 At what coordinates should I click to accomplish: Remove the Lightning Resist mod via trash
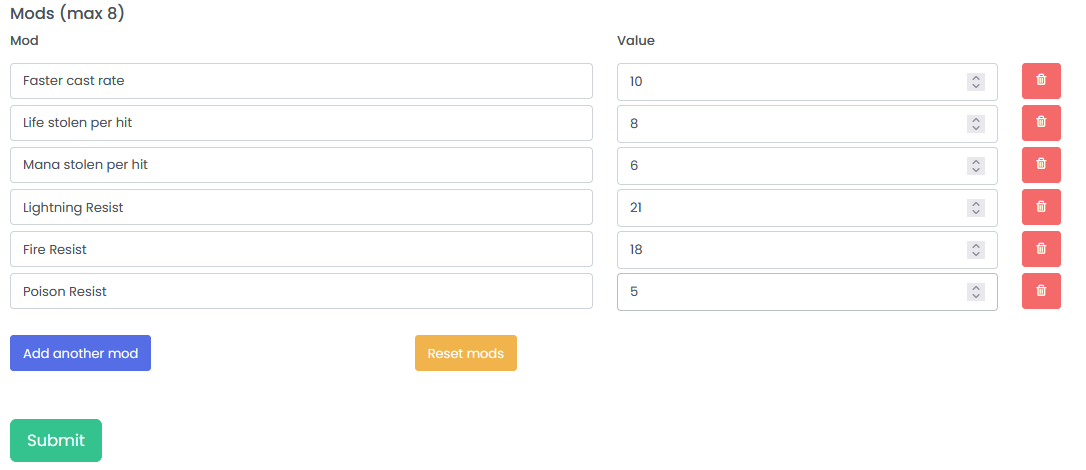click(1041, 207)
